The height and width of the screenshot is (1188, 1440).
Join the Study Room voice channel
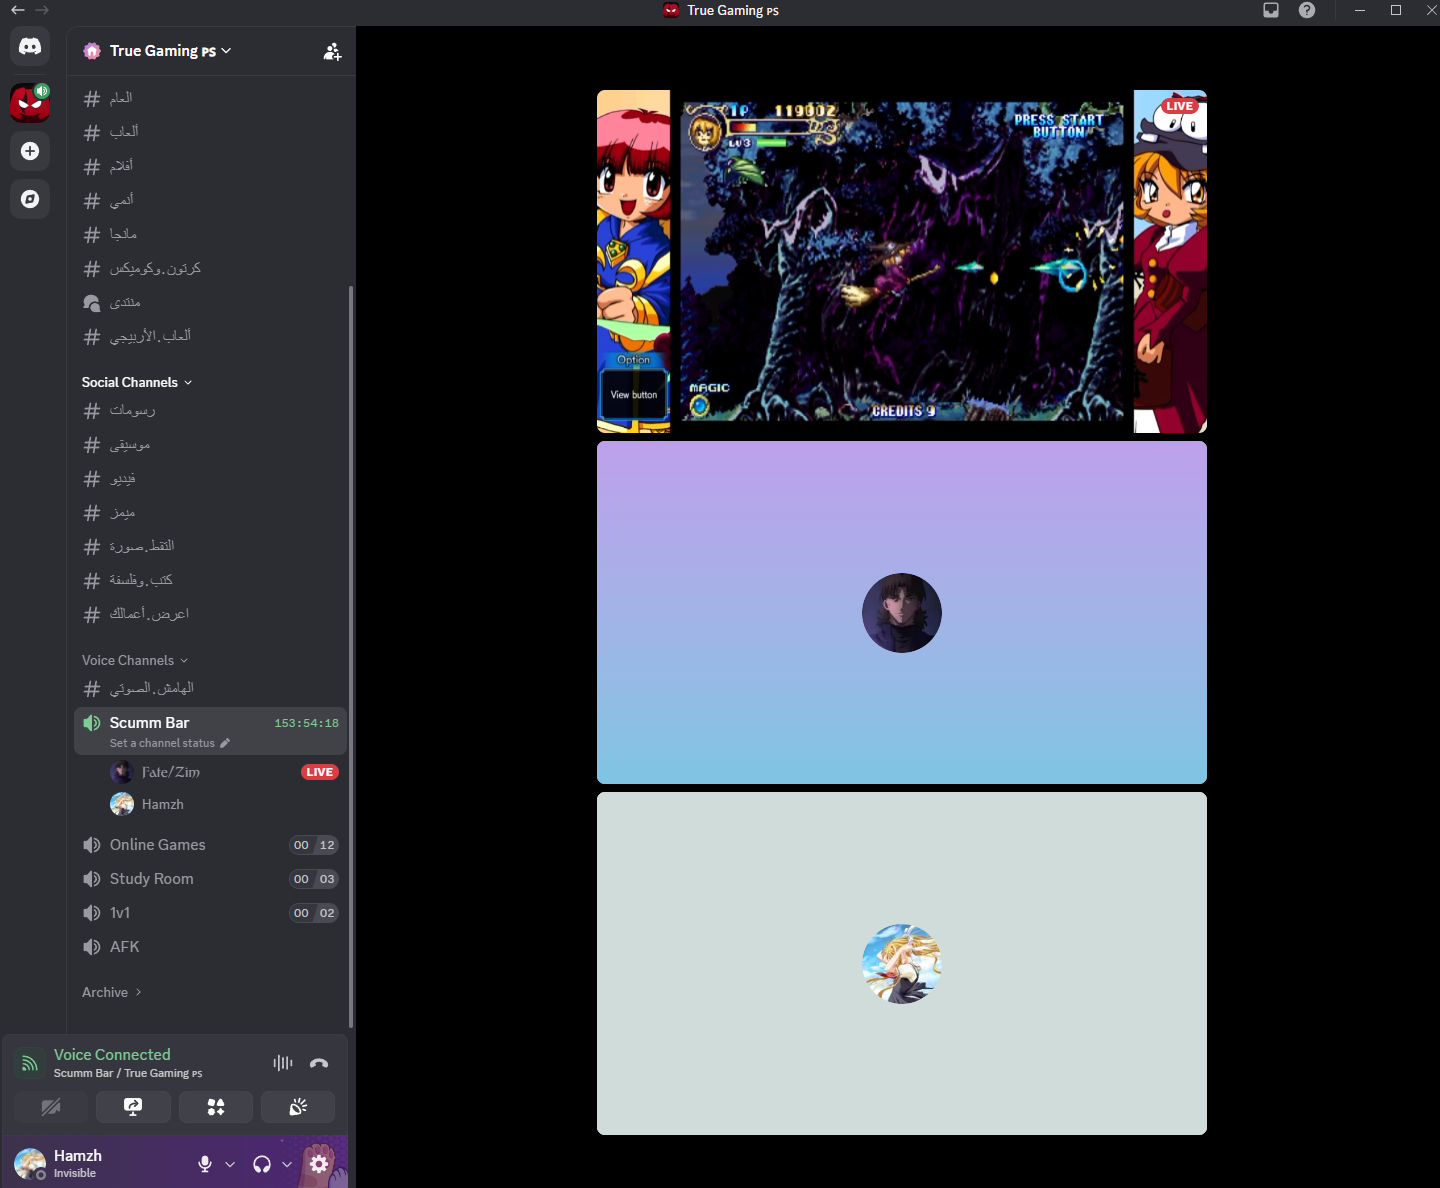(210, 879)
